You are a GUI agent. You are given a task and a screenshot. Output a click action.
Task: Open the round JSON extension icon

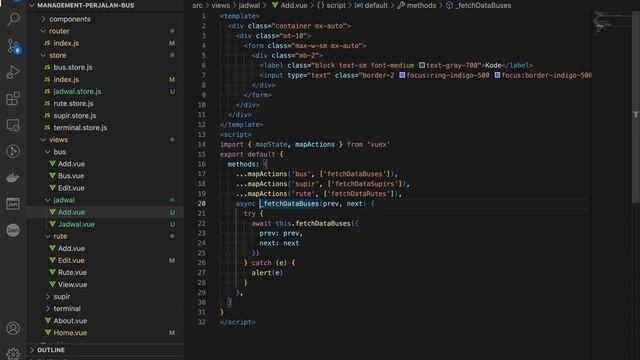[x=13, y=230]
